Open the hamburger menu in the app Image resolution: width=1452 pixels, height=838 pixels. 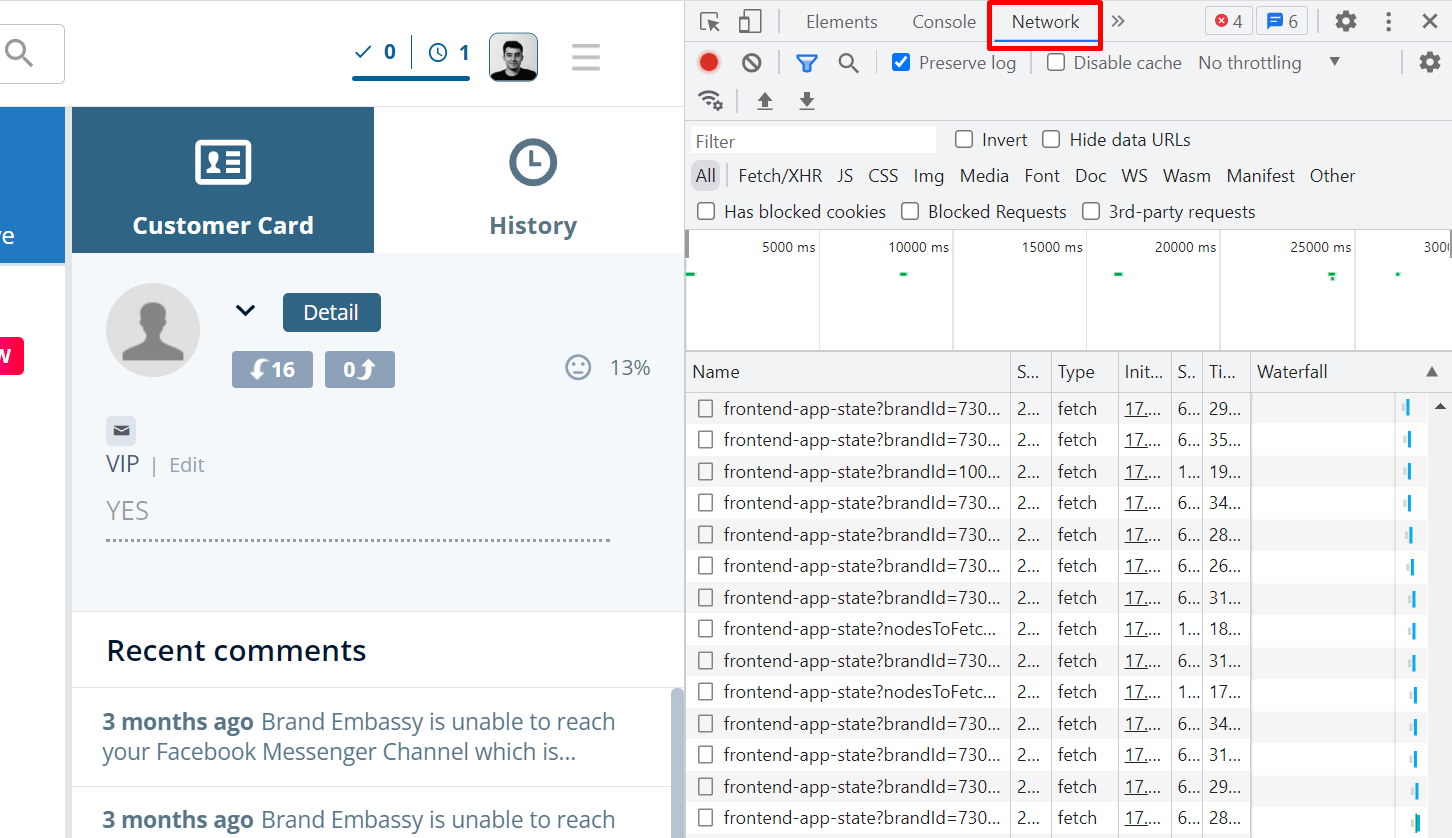coord(586,57)
